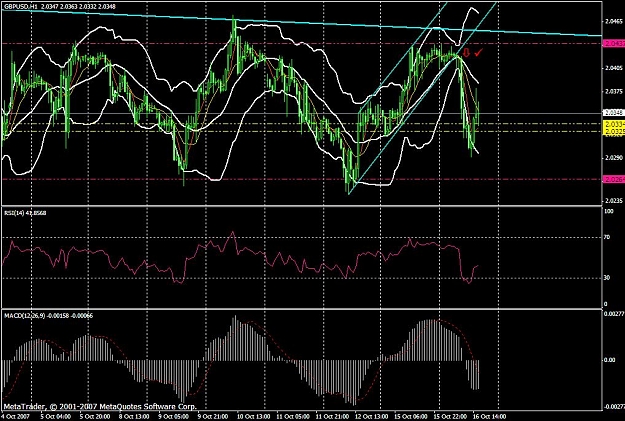625x421 pixels.
Task: Click the 2.0405 price scale label
Action: click(615, 68)
